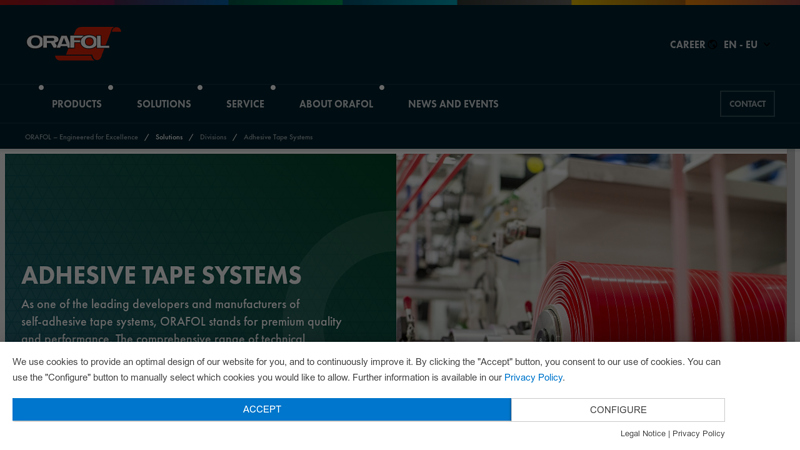Click the CONFIGURE cookies button
This screenshot has height=450, width=800.
click(x=618, y=410)
